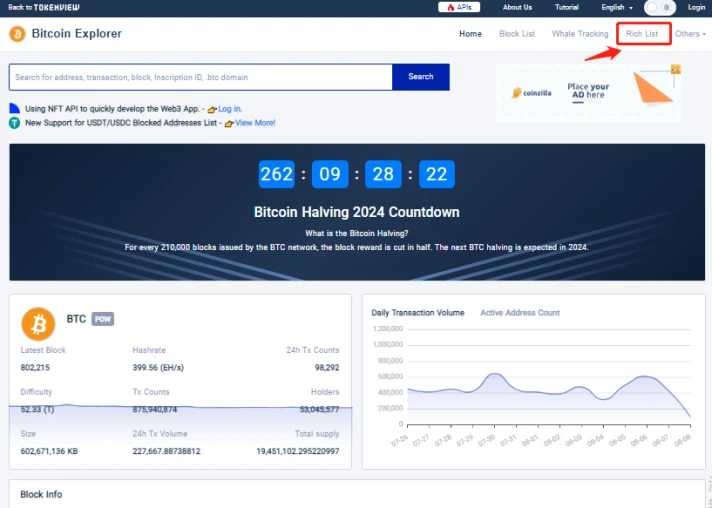Close the coinzilla ad with corner icon
The height and width of the screenshot is (508, 712).
(x=676, y=69)
